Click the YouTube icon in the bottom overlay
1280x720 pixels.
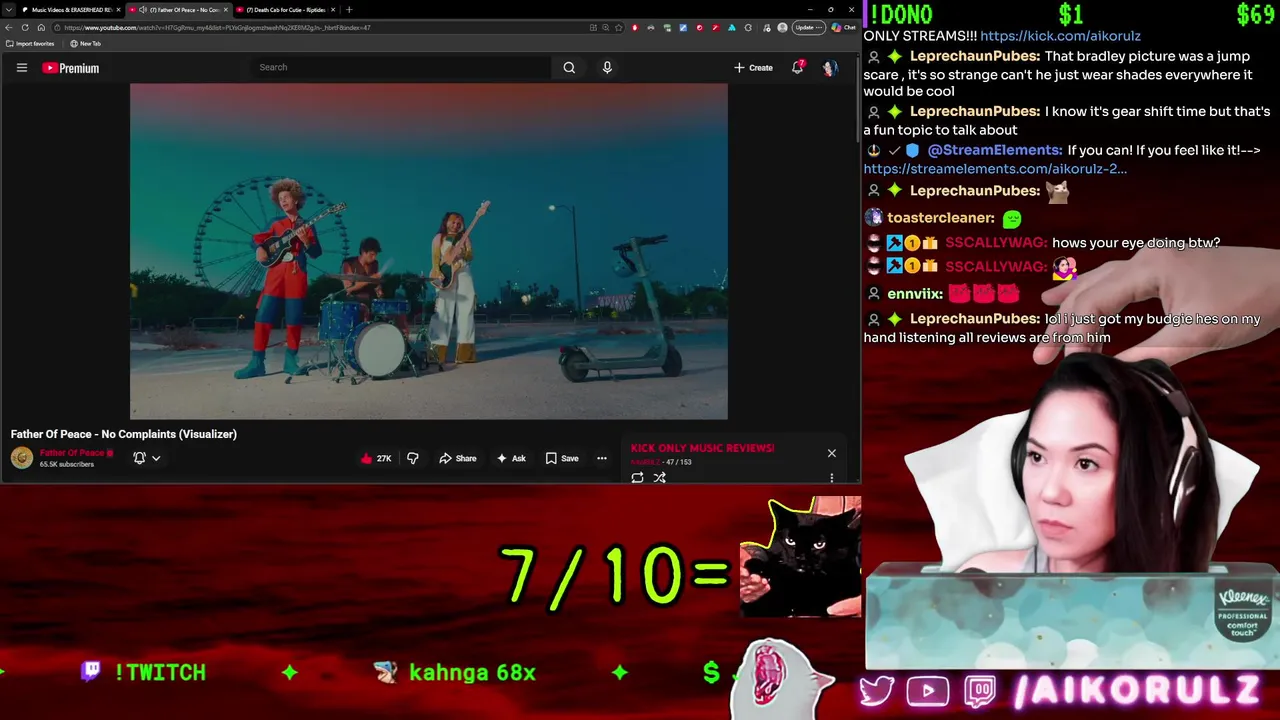click(x=928, y=691)
